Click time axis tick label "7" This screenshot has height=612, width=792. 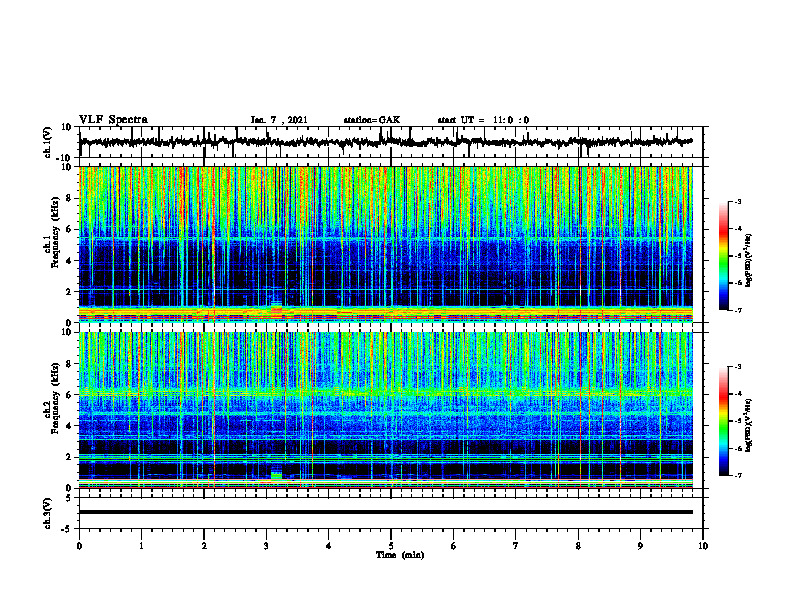(516, 546)
